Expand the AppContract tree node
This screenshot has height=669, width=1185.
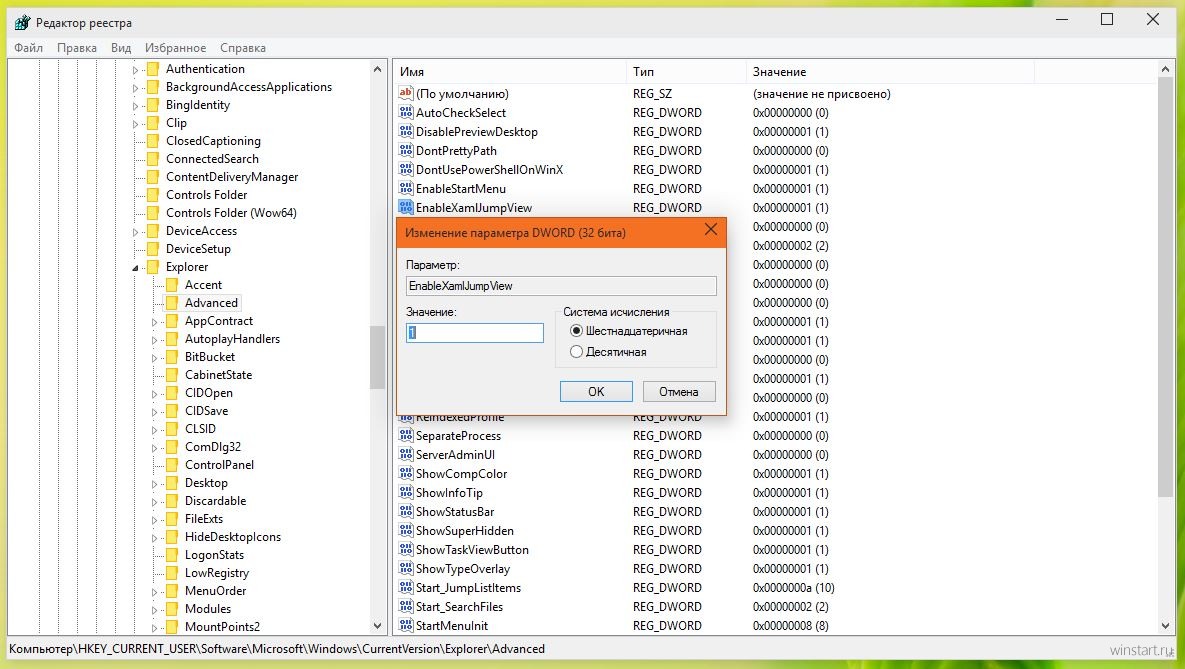[x=154, y=321]
